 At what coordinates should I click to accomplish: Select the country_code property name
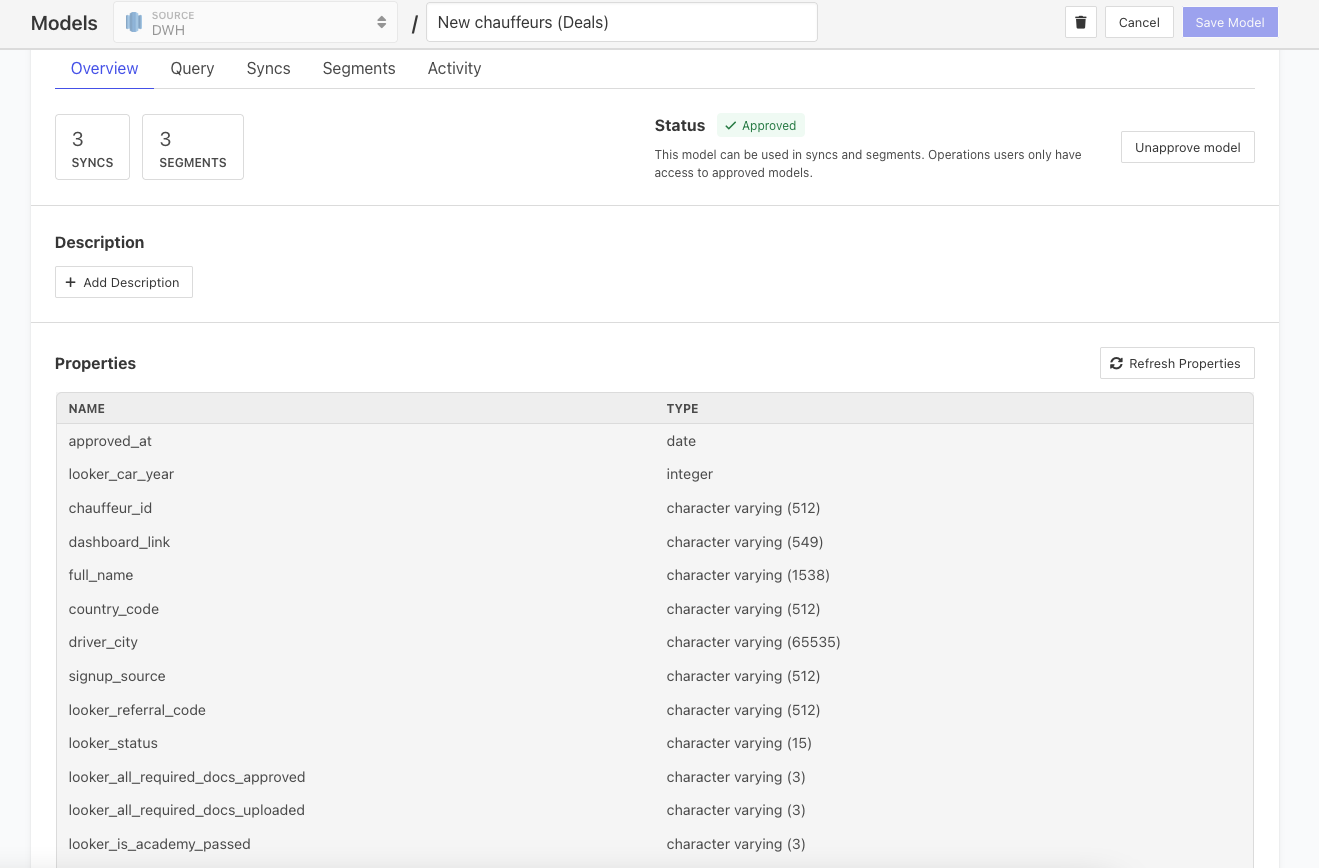click(x=114, y=609)
